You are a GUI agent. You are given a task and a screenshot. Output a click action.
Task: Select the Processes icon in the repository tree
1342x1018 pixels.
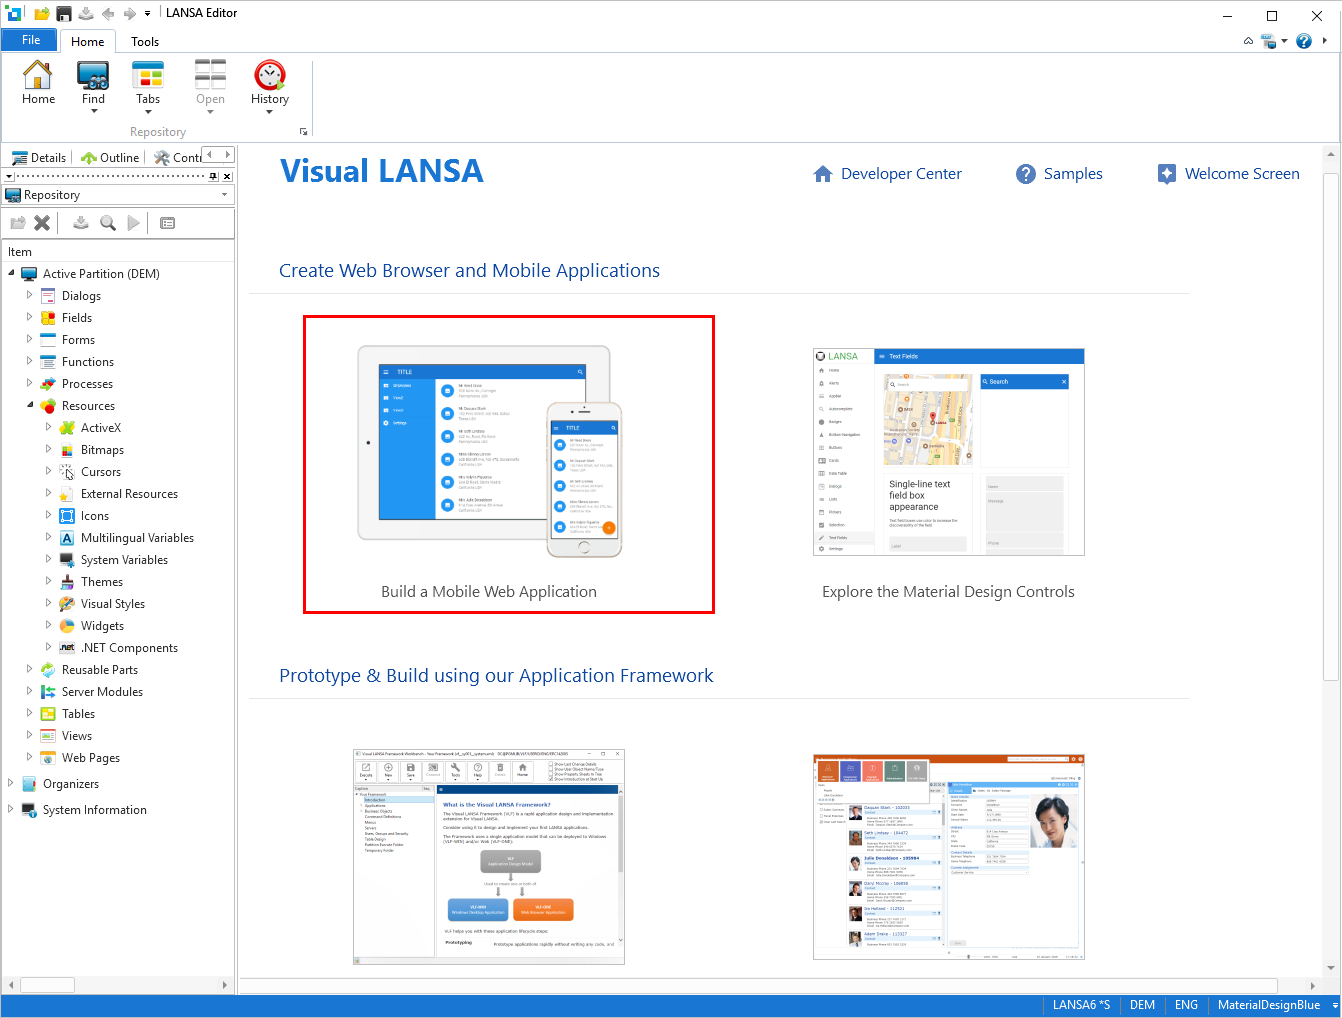48,384
